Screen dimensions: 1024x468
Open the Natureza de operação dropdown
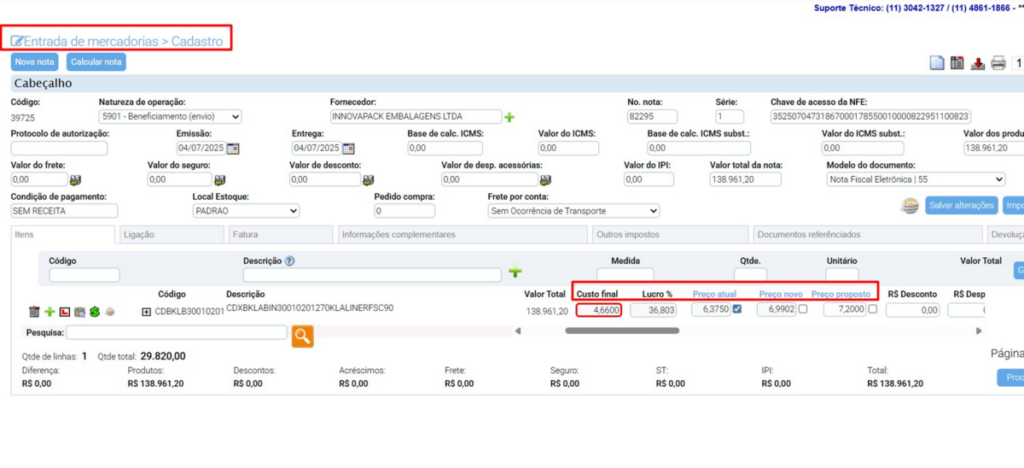click(170, 117)
